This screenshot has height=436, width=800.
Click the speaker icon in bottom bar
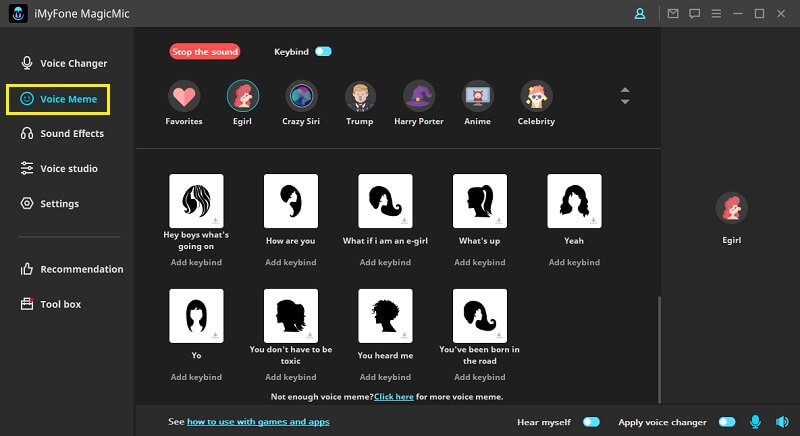click(x=782, y=422)
